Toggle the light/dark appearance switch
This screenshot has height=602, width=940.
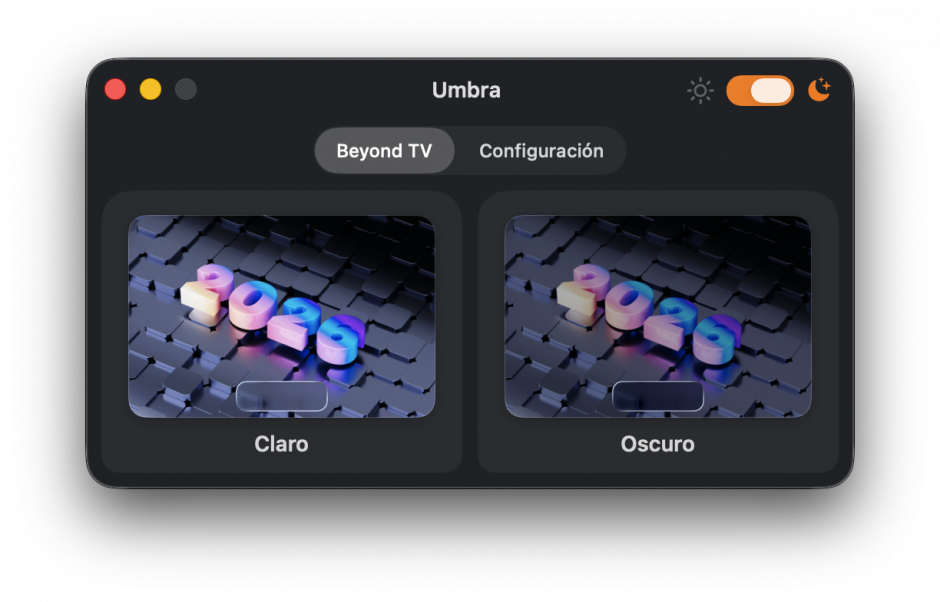760,91
